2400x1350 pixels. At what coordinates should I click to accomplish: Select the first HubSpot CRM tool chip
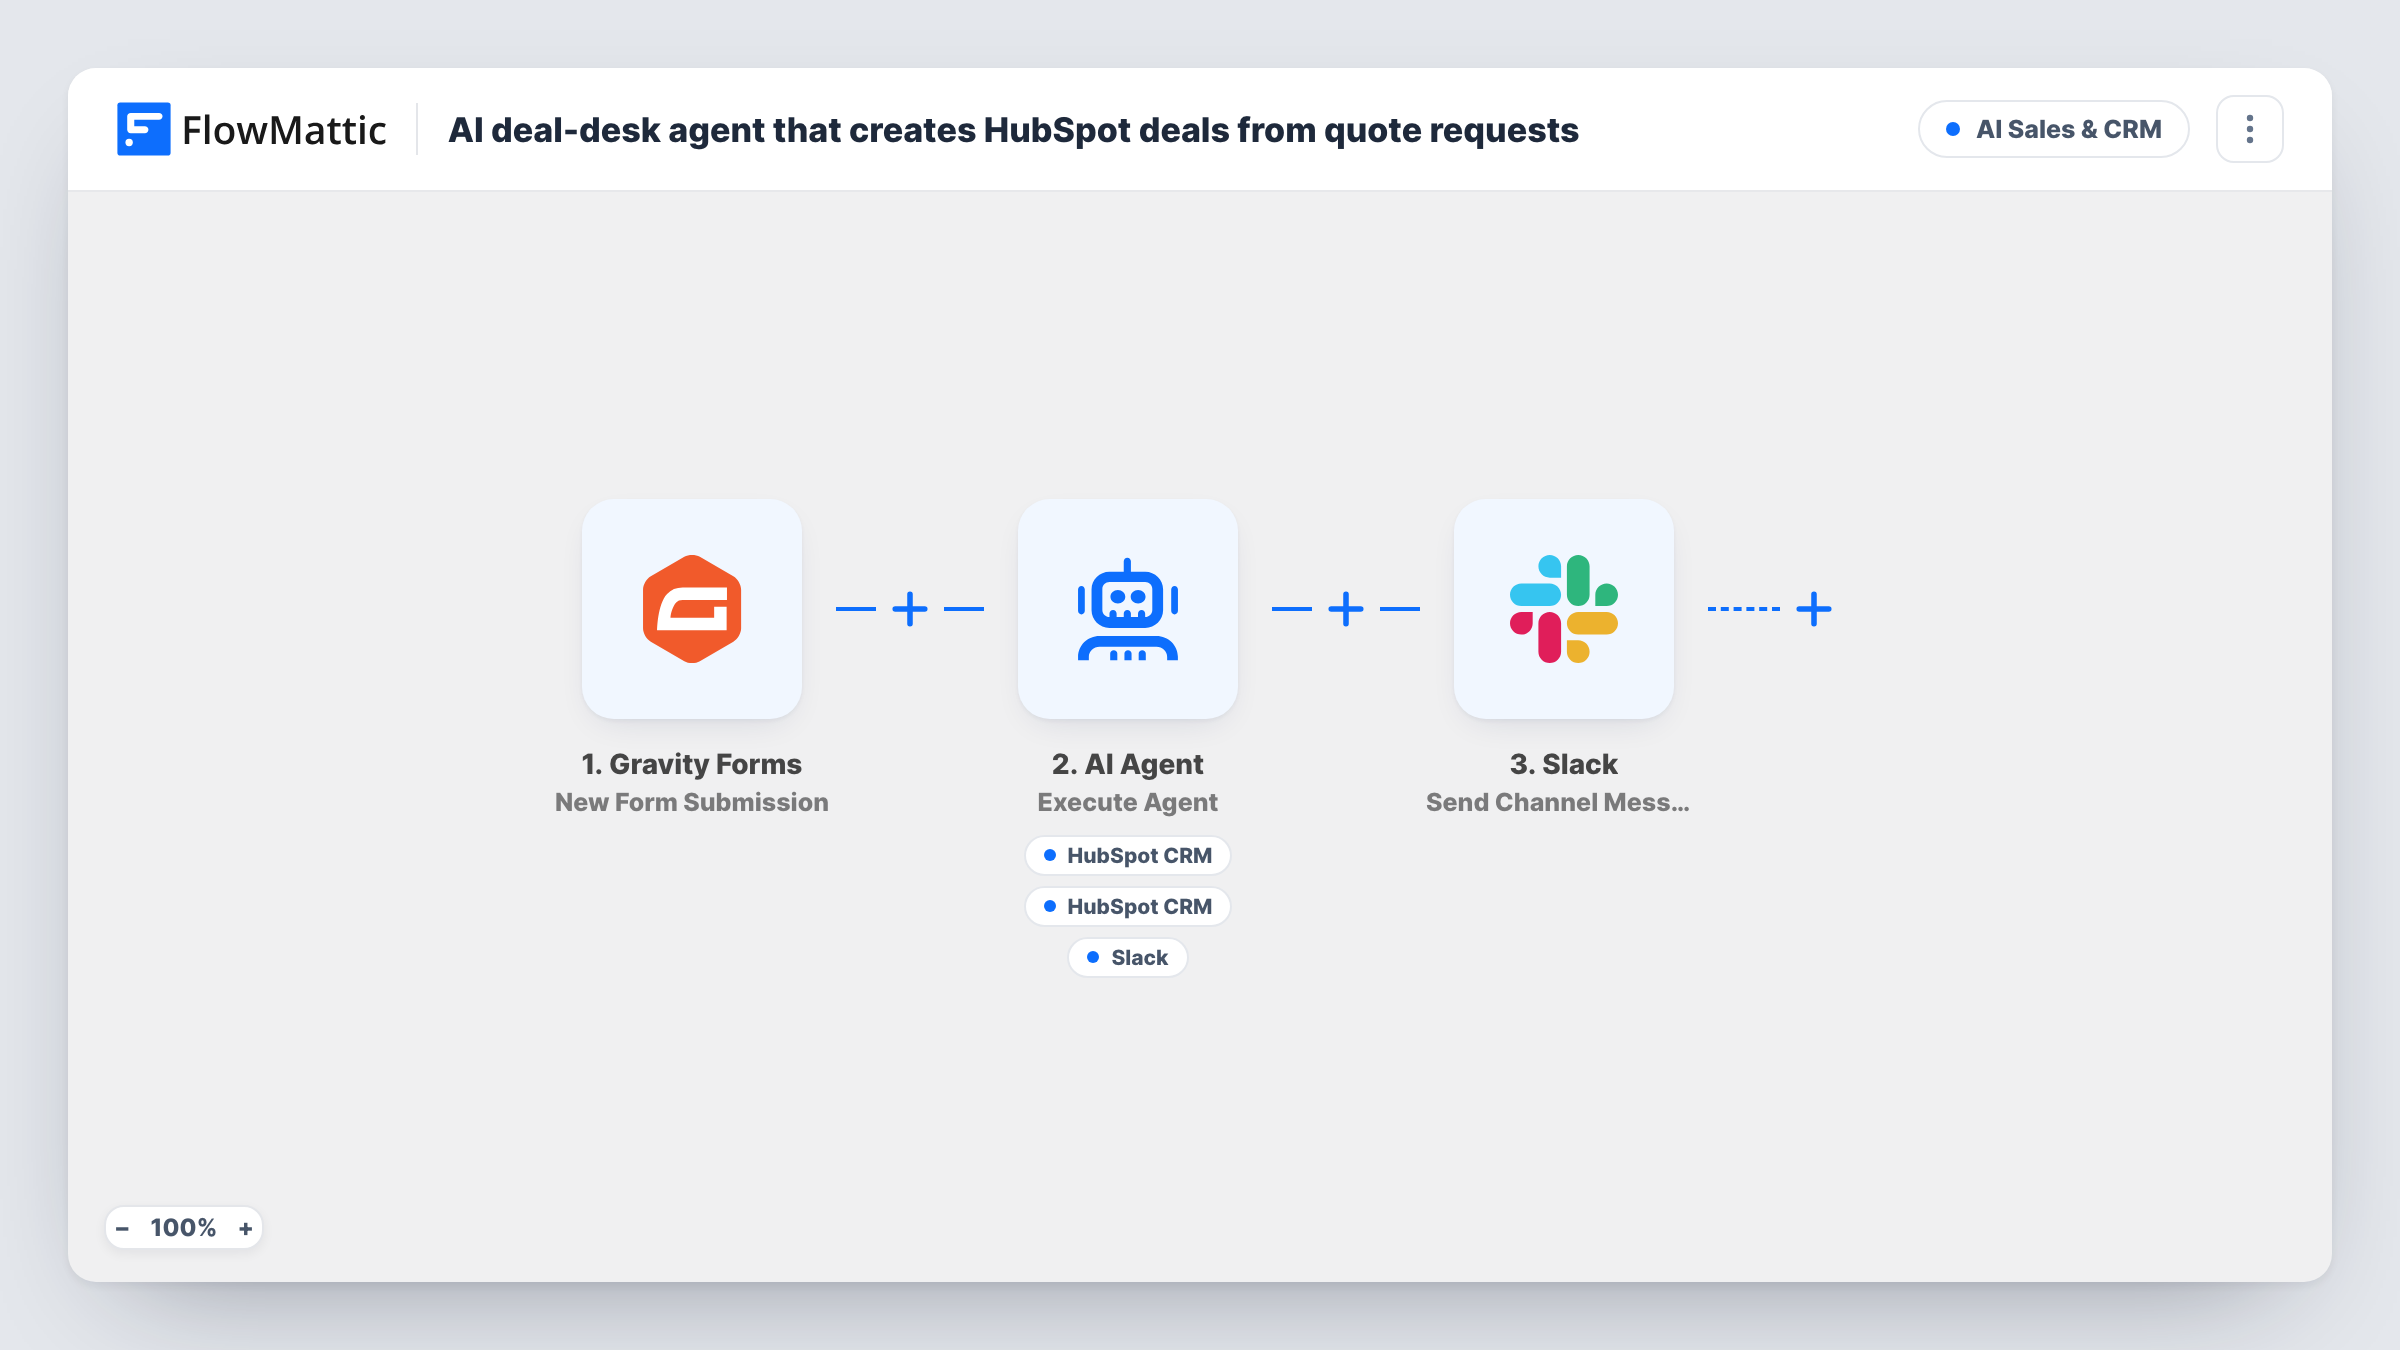point(1128,856)
